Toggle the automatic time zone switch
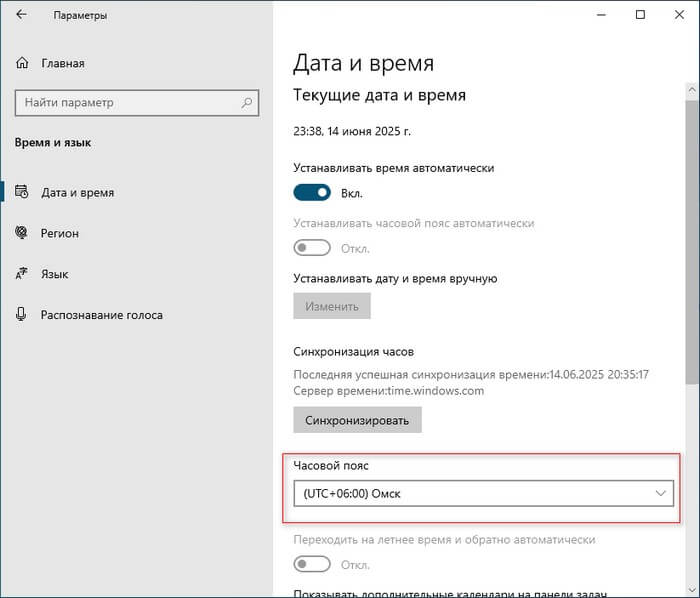This screenshot has width=700, height=598. [x=312, y=248]
